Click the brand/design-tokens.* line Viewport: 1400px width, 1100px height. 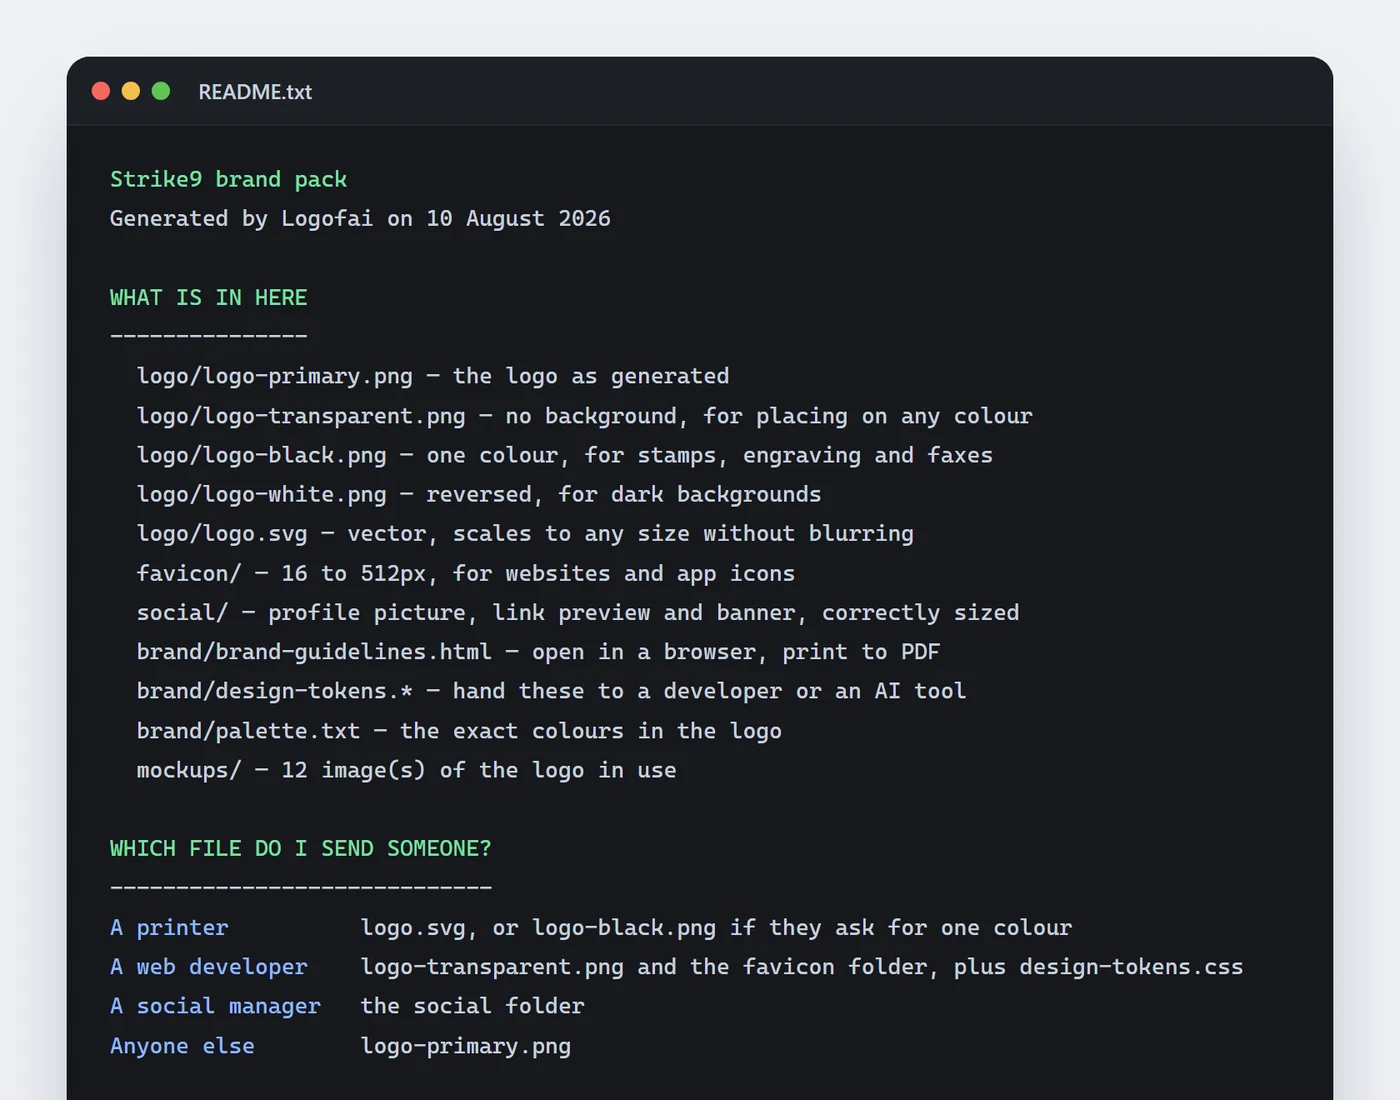(x=551, y=691)
